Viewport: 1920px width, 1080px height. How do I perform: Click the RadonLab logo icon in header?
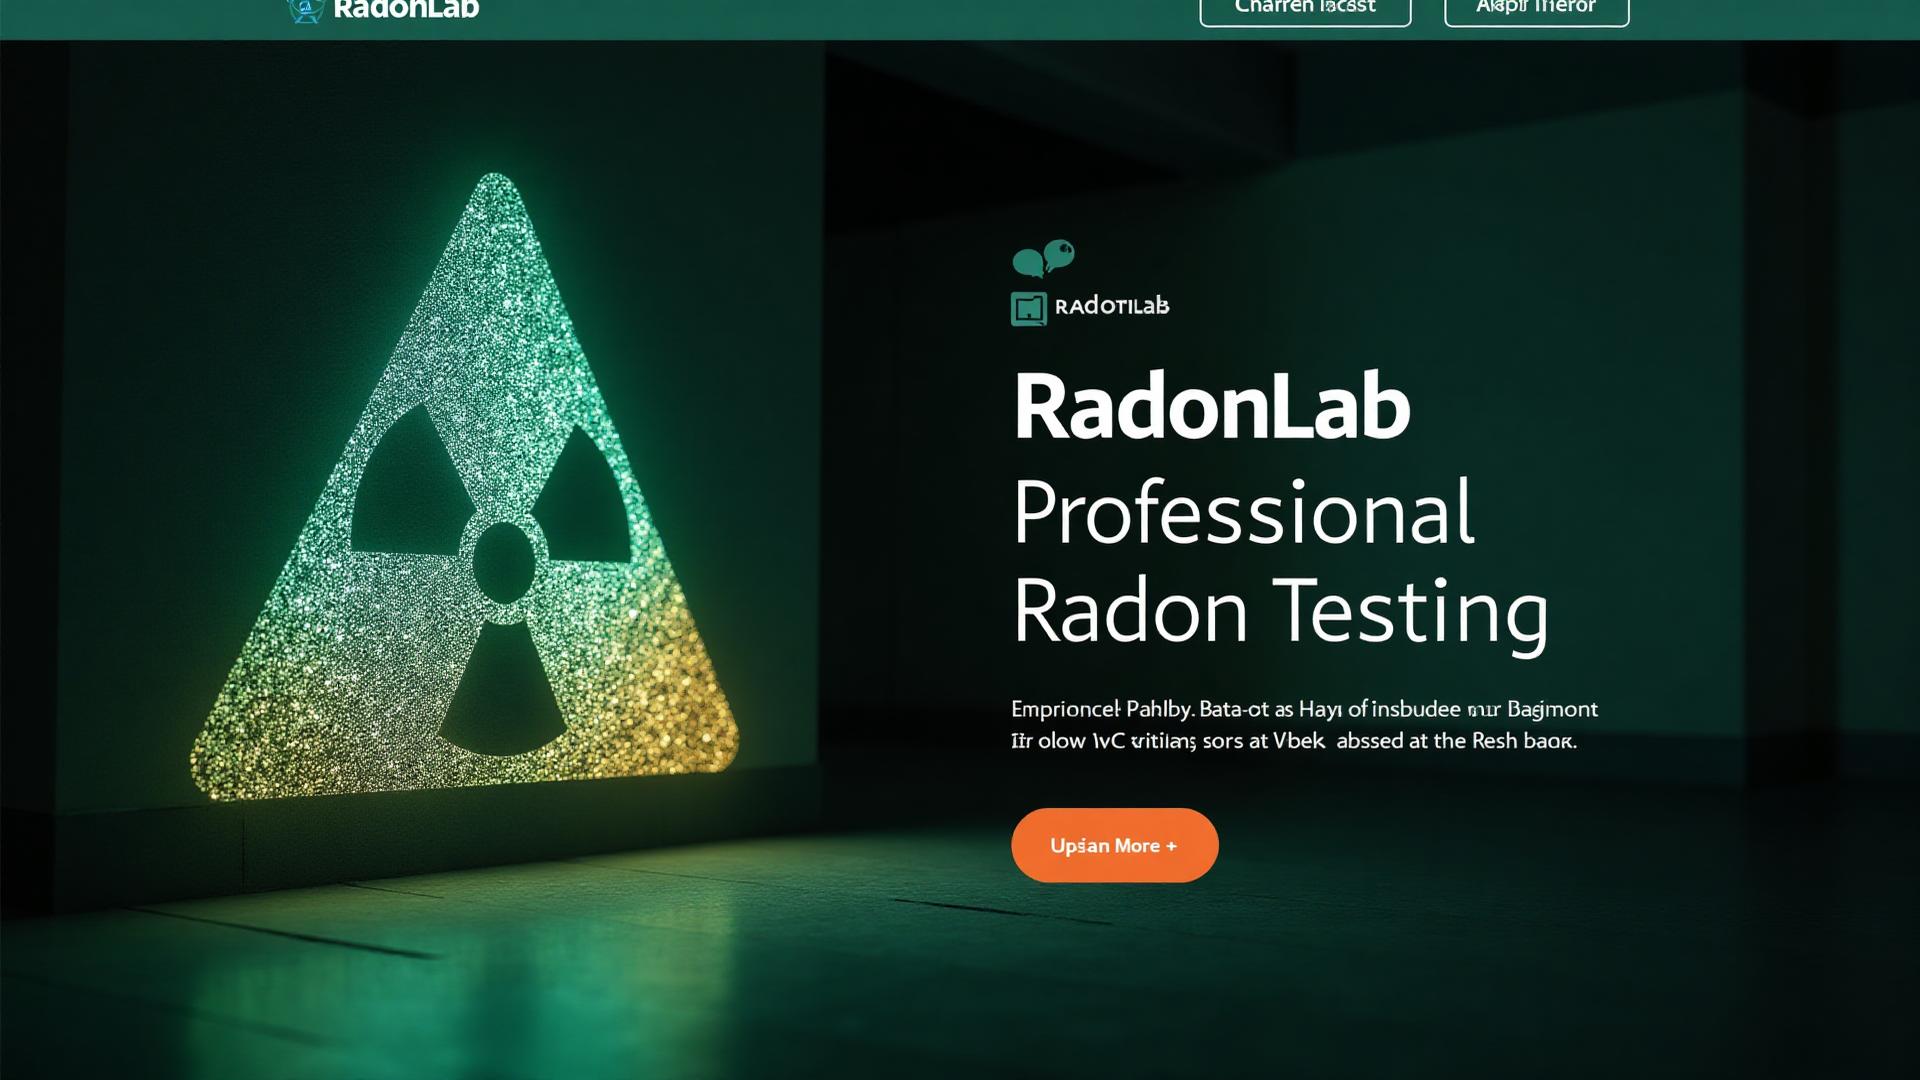coord(305,10)
